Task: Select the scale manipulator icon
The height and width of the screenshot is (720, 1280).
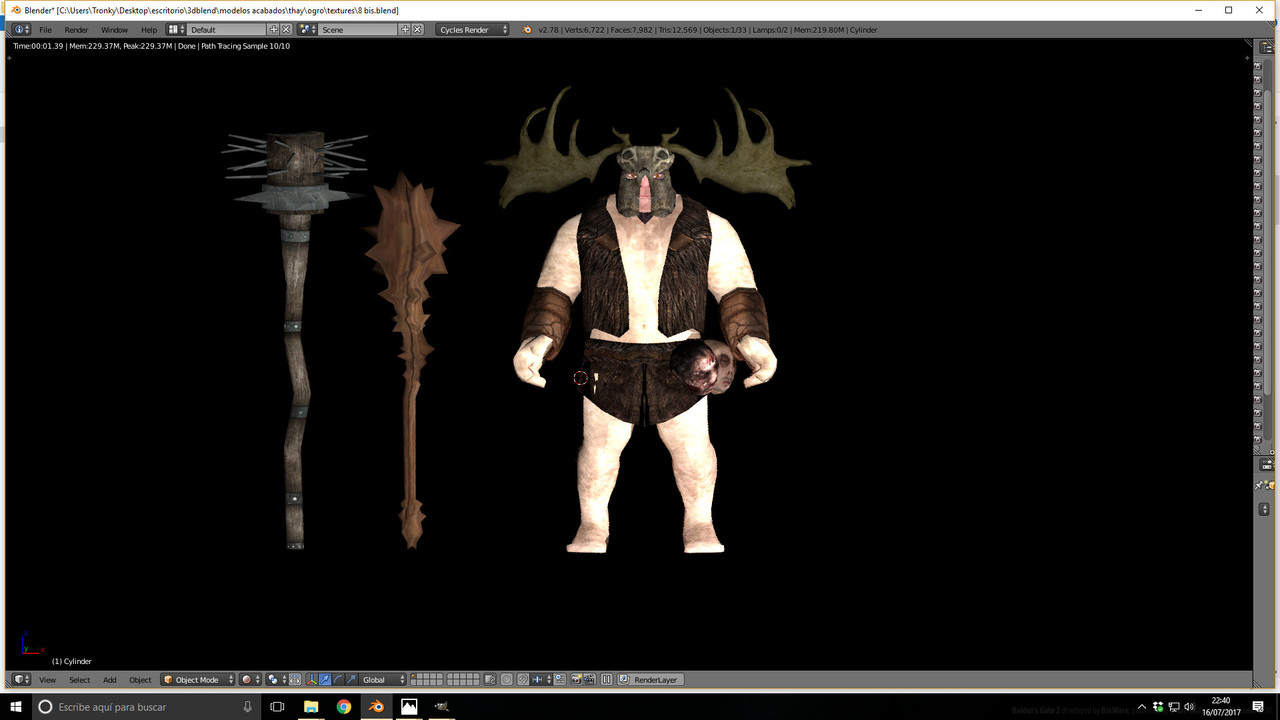Action: click(x=351, y=680)
